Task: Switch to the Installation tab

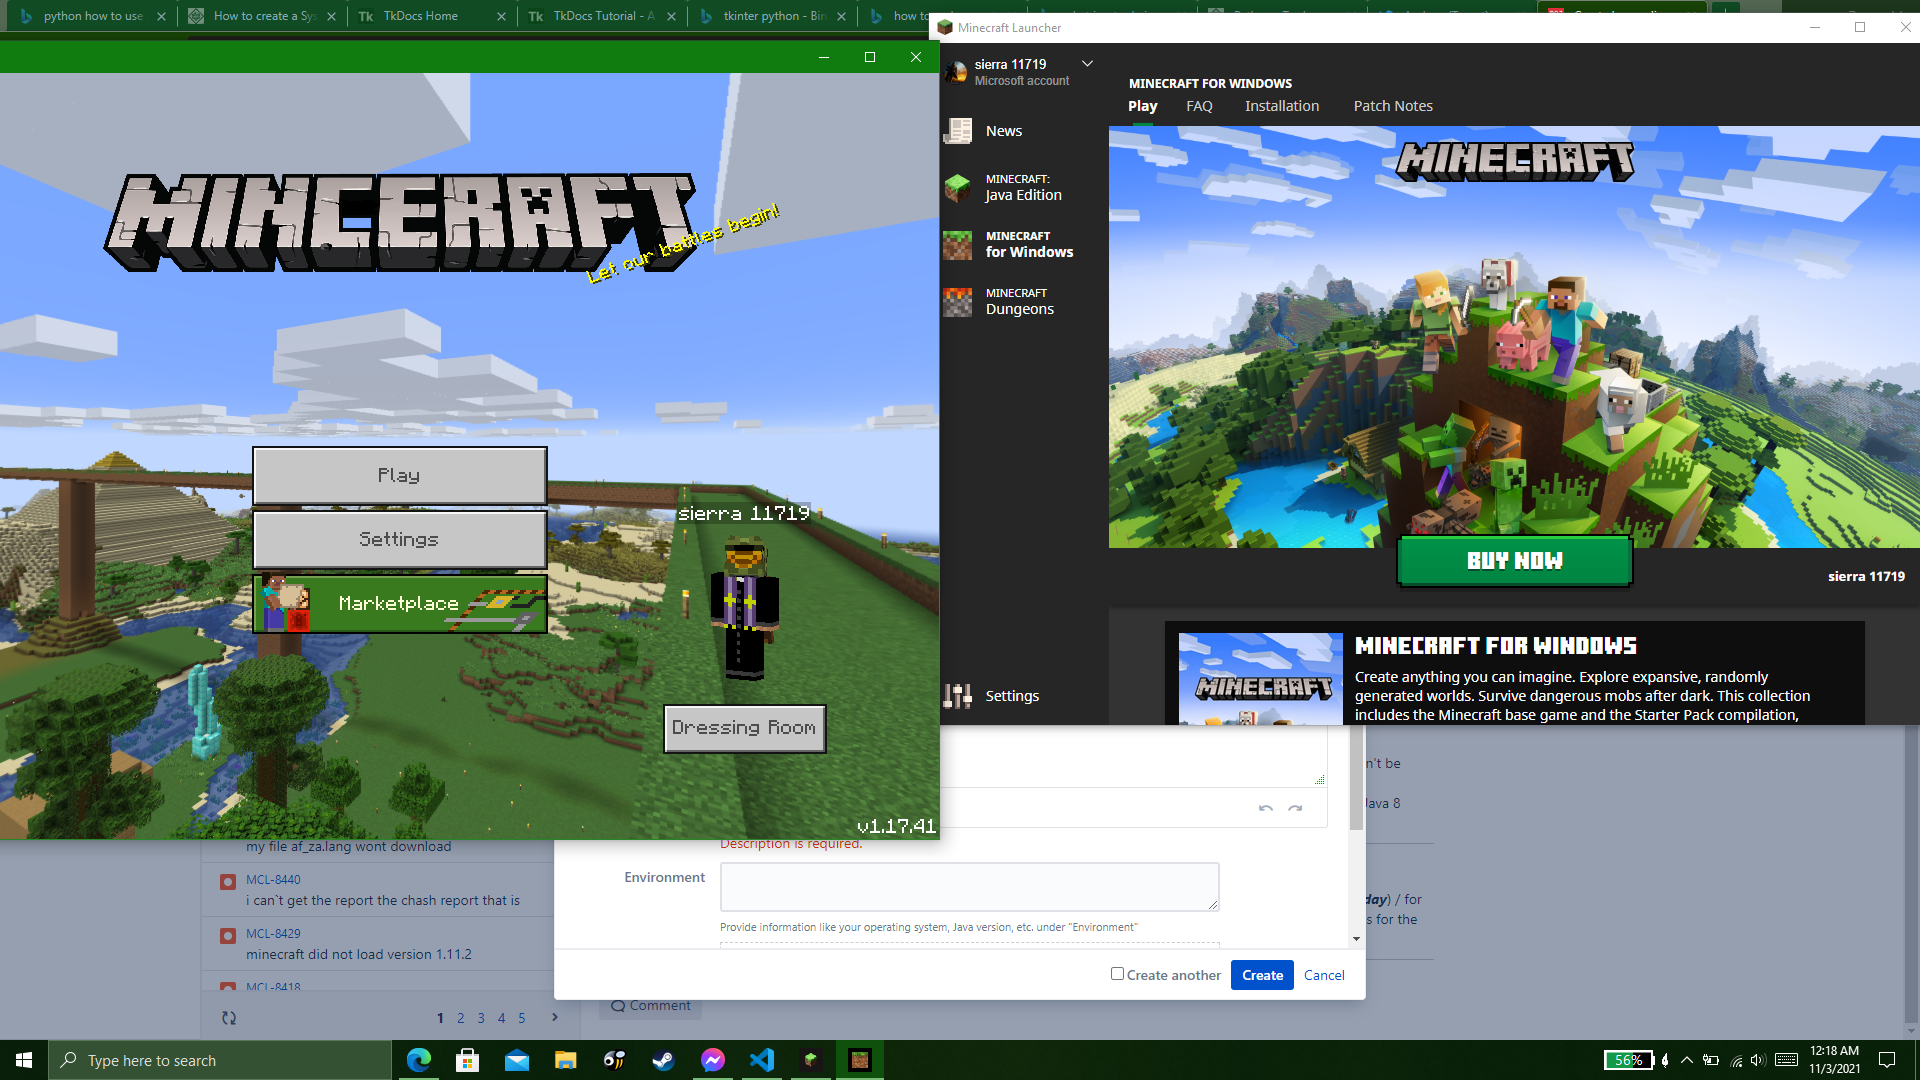Action: (1281, 106)
